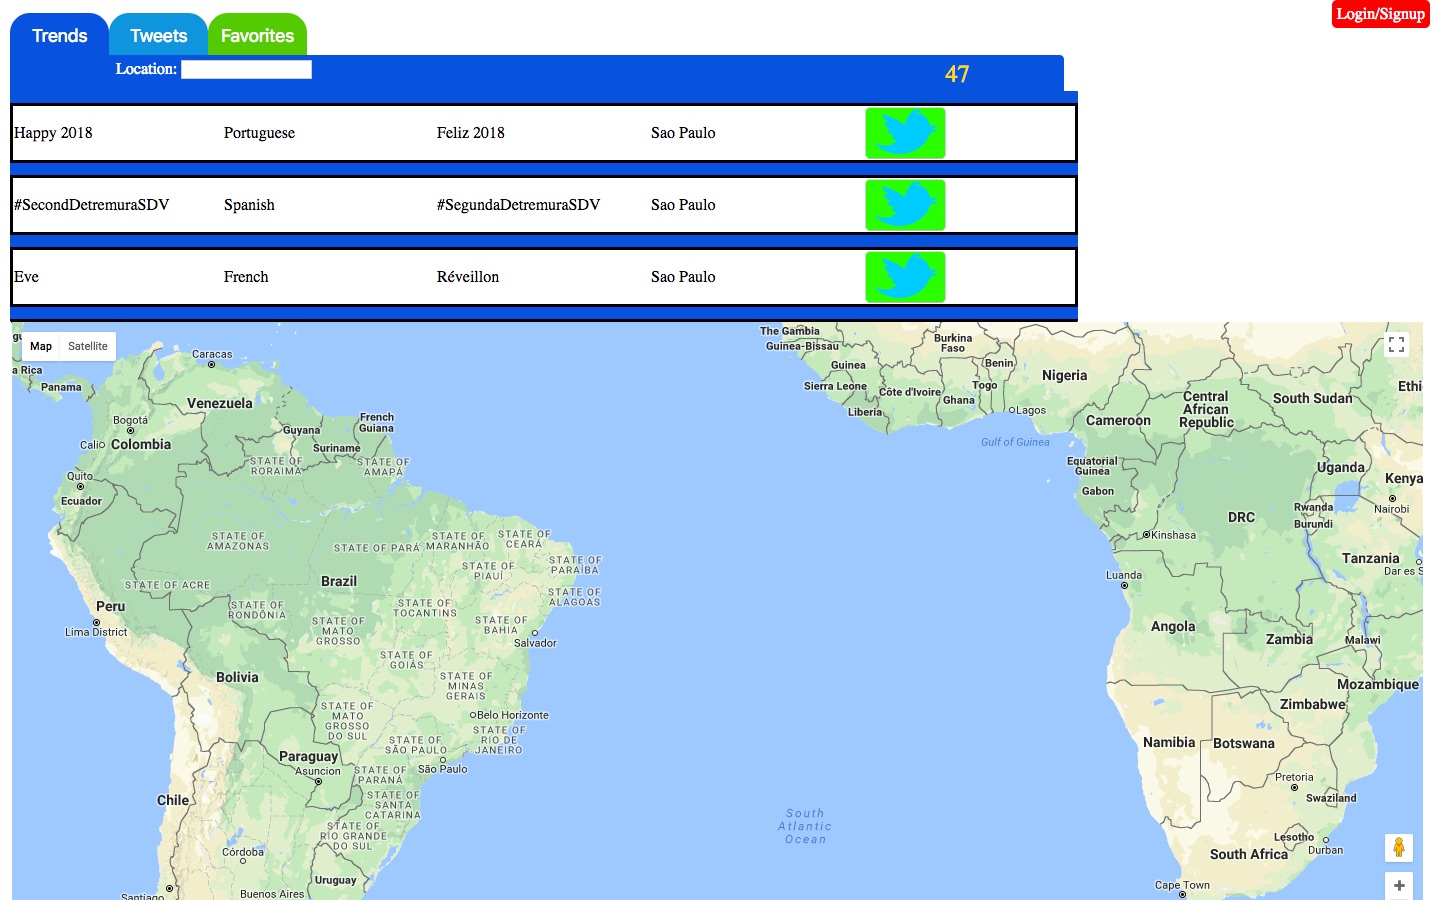
Task: Click the Feliz 2018 translation
Action: [x=471, y=133]
